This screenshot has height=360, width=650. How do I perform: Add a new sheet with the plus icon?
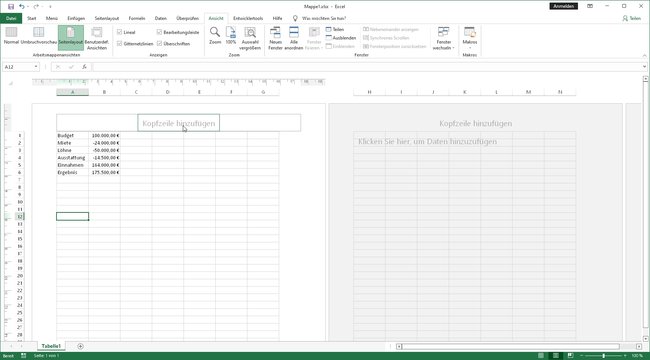click(x=80, y=346)
